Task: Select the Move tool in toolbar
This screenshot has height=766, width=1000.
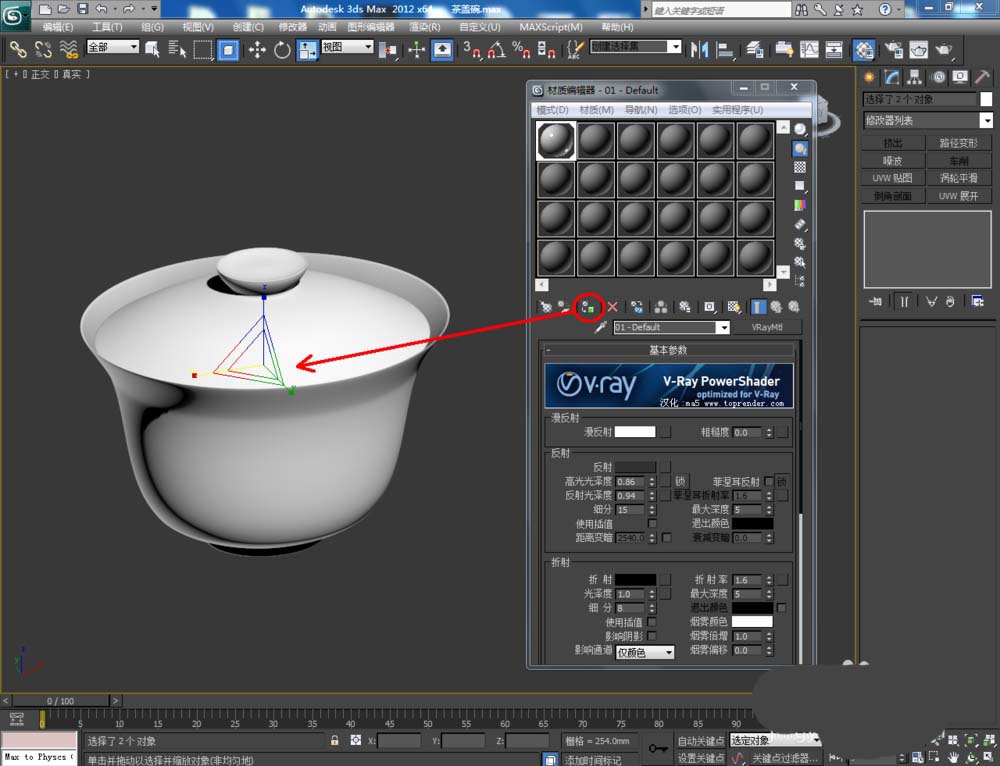Action: [x=257, y=50]
